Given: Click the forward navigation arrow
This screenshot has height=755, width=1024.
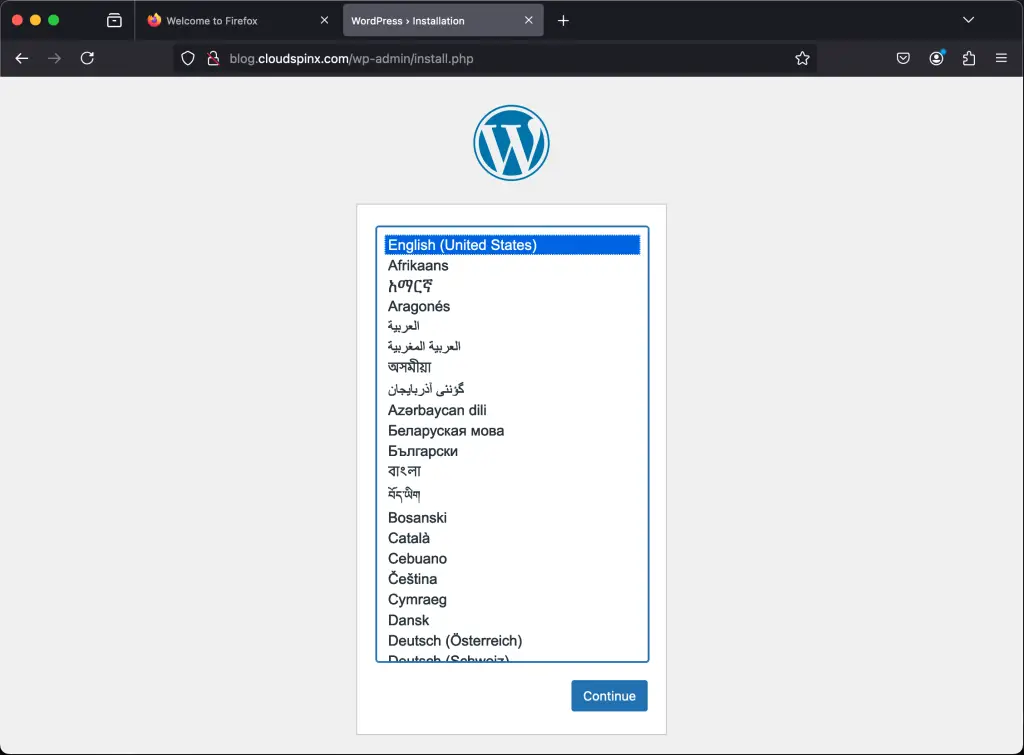Looking at the screenshot, I should coord(54,58).
